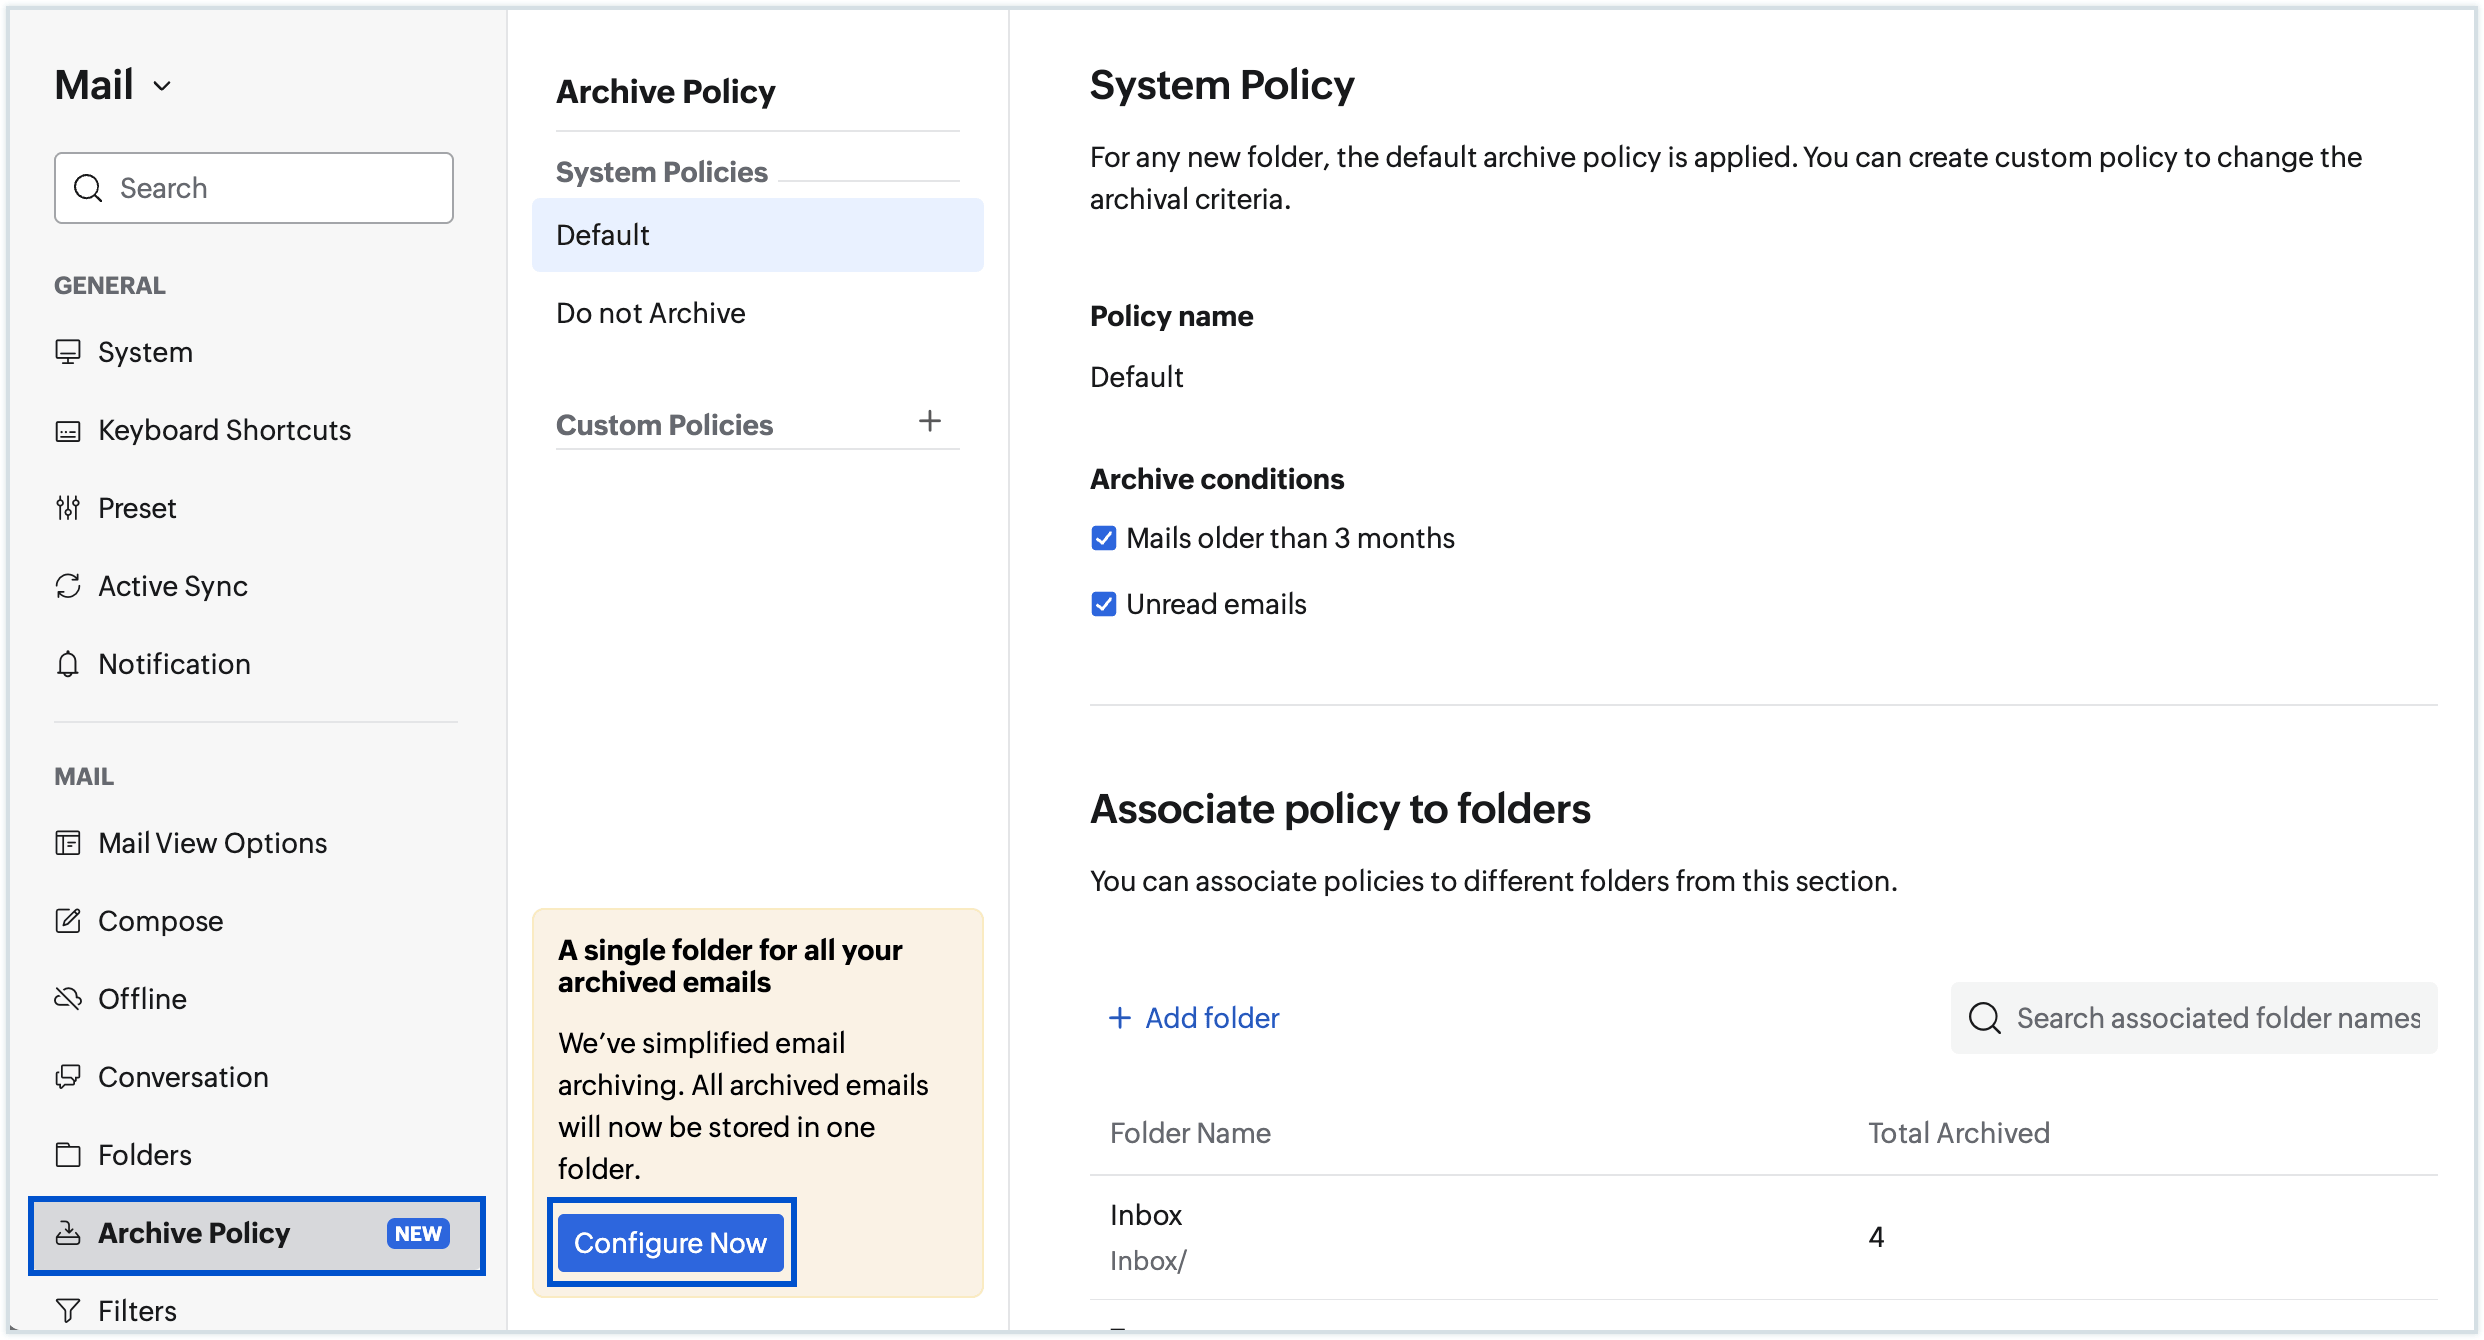Click the Add folder link
The width and height of the screenshot is (2484, 1340).
pyautogui.click(x=1194, y=1018)
